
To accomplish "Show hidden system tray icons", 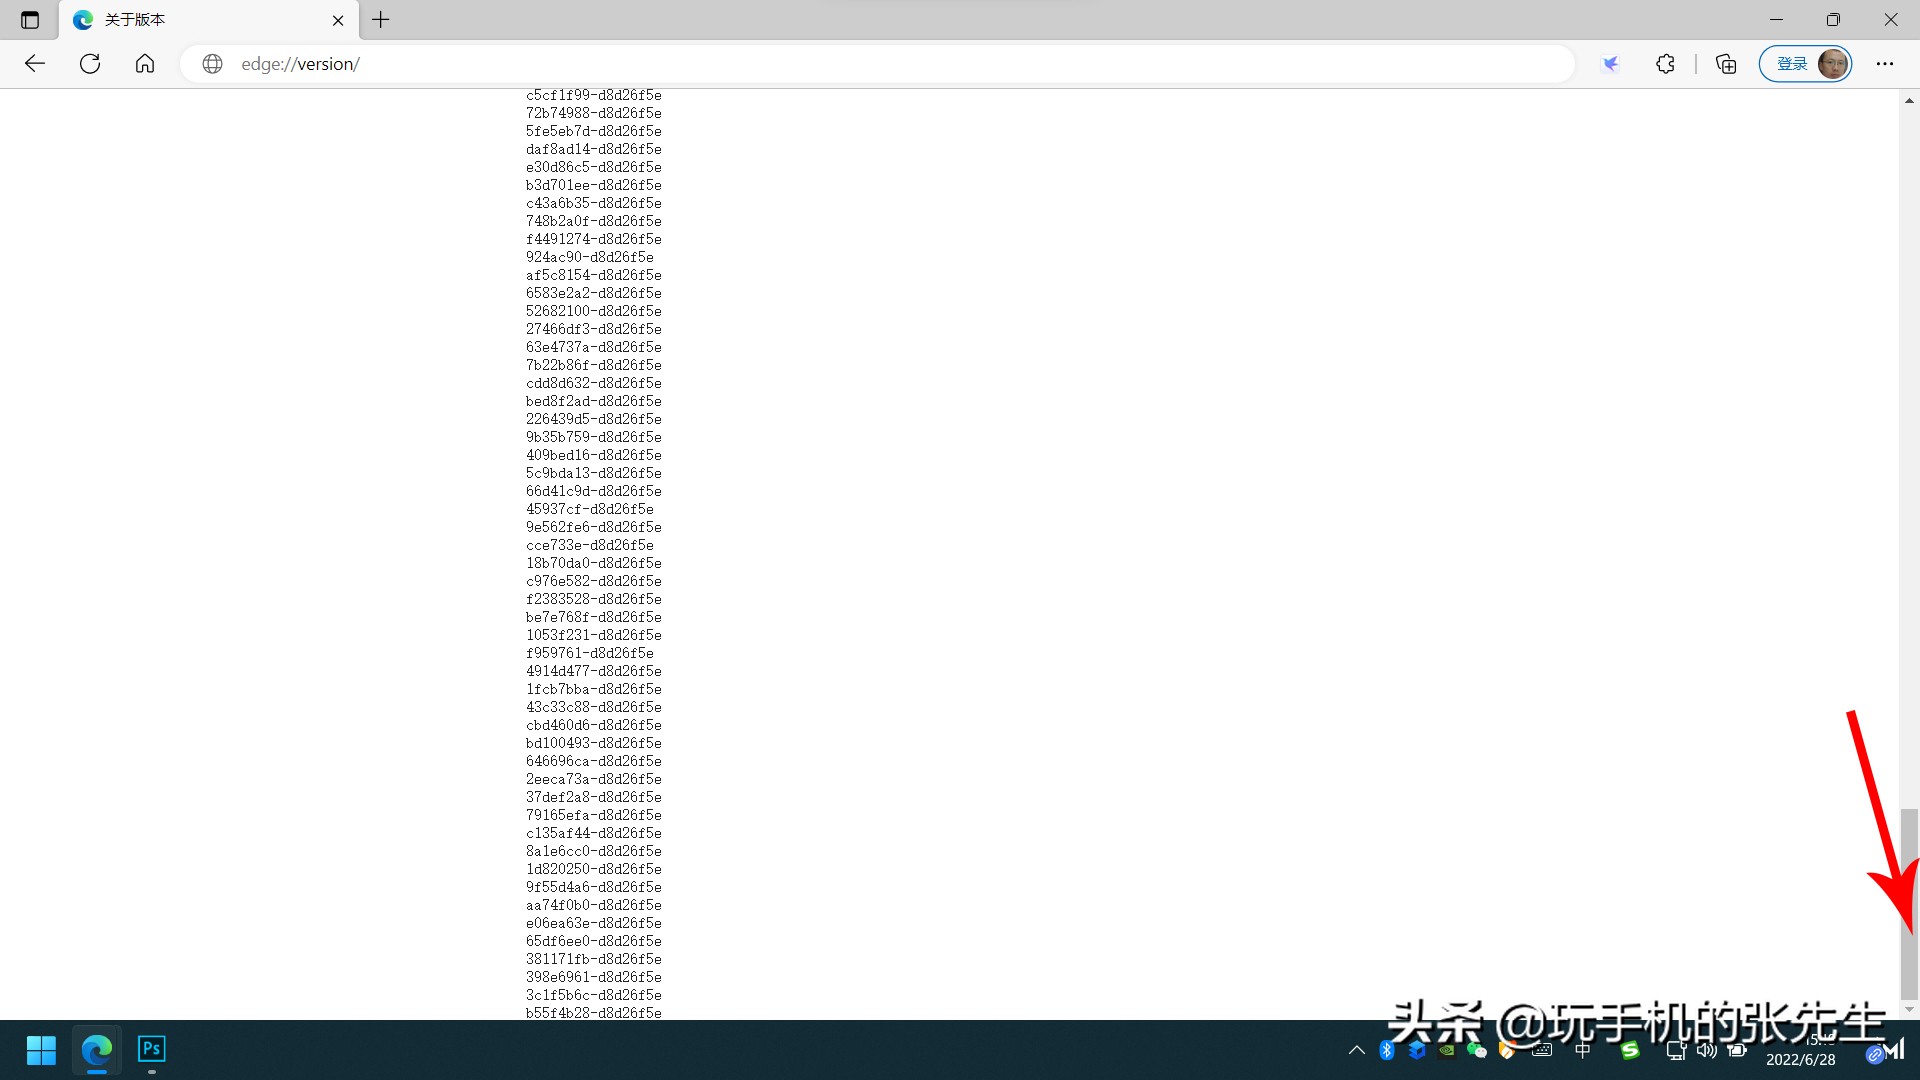I will click(1356, 1050).
